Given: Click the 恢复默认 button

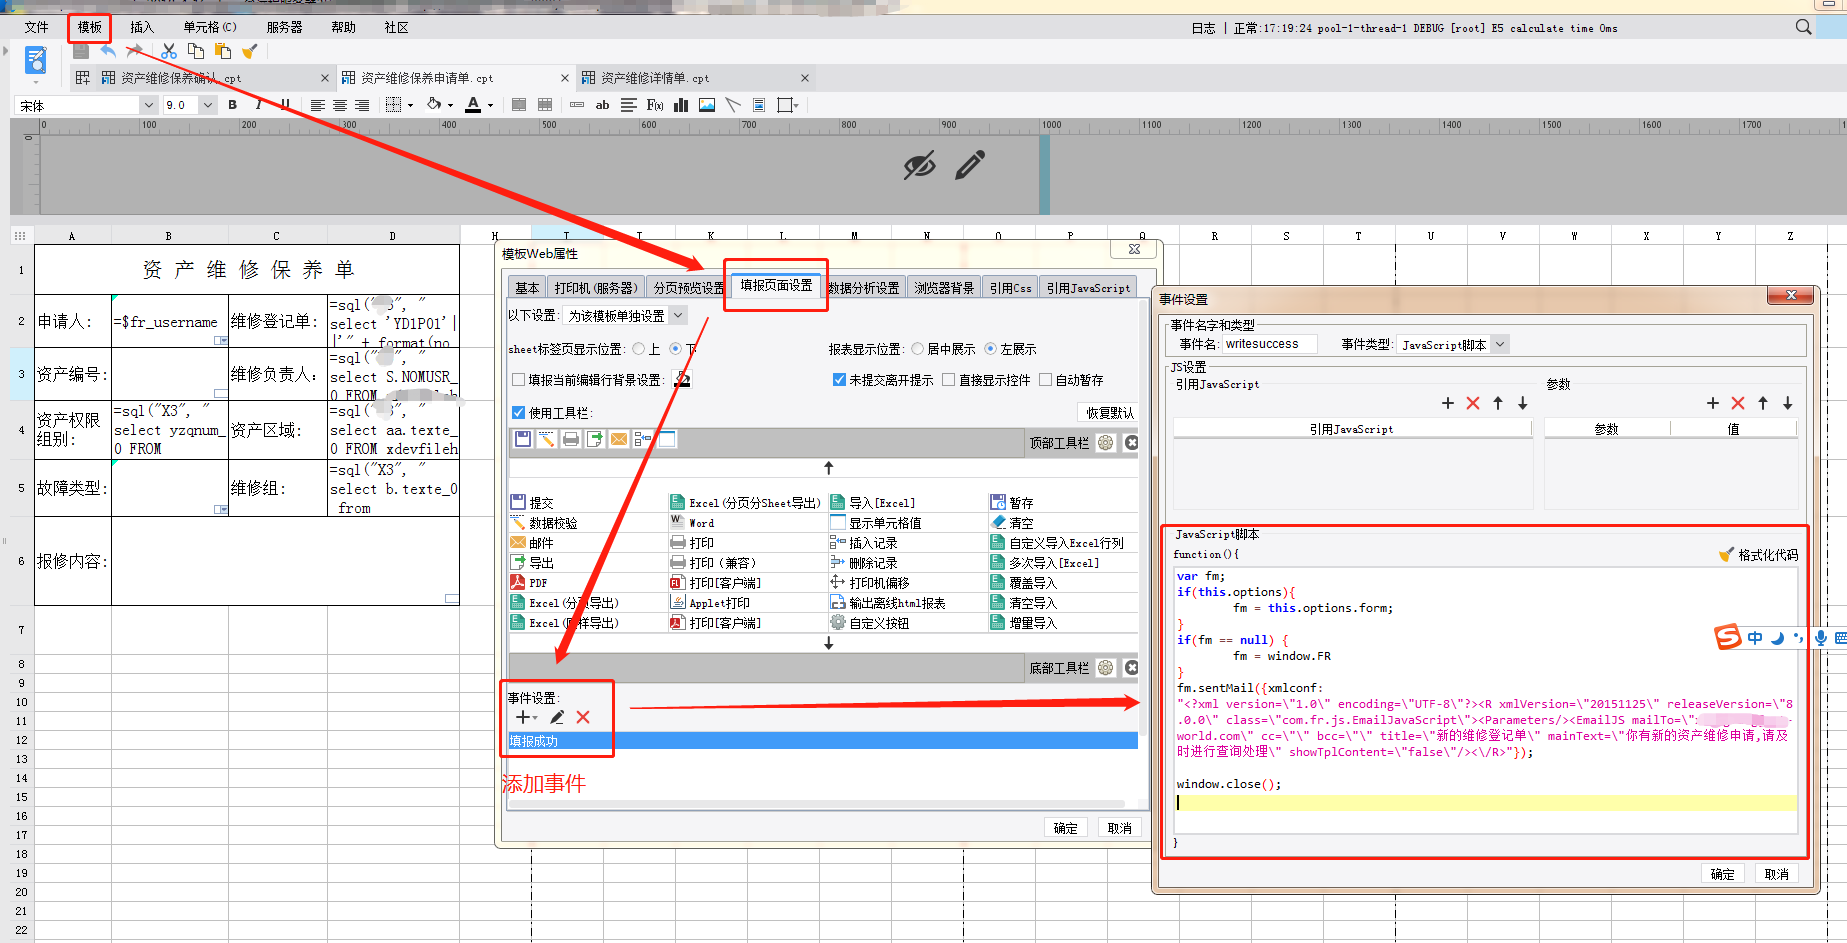Looking at the screenshot, I should pos(1109,413).
